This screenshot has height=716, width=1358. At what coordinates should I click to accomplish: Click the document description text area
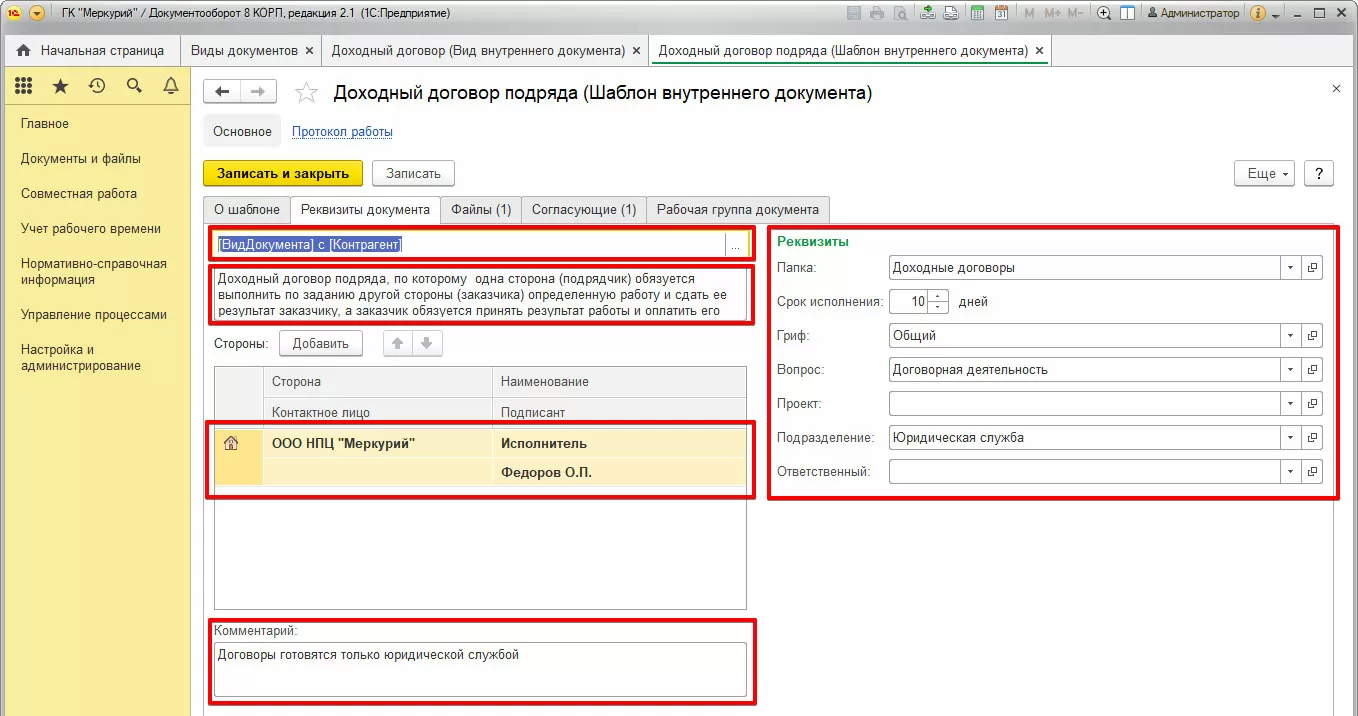tap(481, 295)
